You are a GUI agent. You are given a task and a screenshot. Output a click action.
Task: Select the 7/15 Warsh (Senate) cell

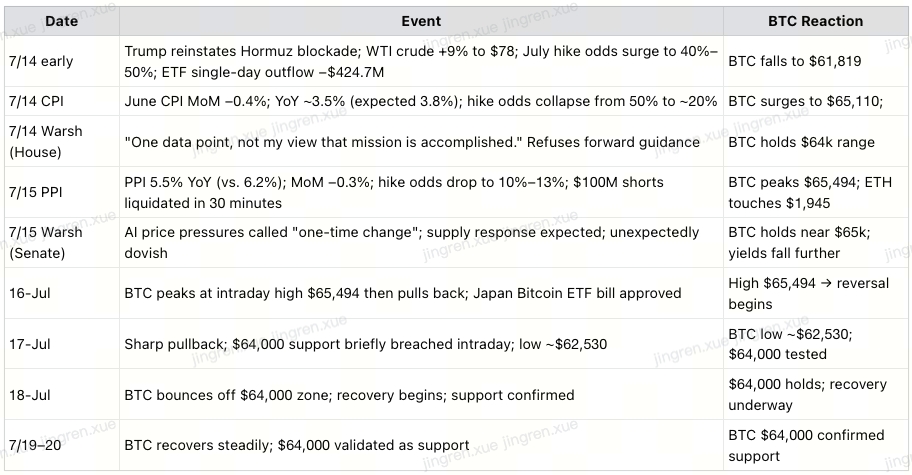(x=62, y=242)
